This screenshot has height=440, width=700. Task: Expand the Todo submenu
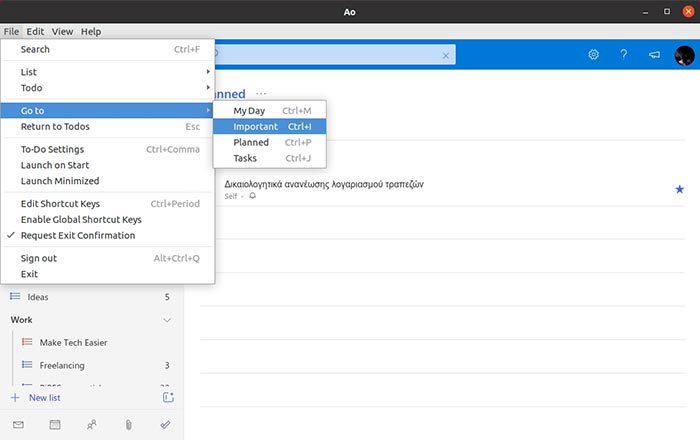click(x=108, y=88)
